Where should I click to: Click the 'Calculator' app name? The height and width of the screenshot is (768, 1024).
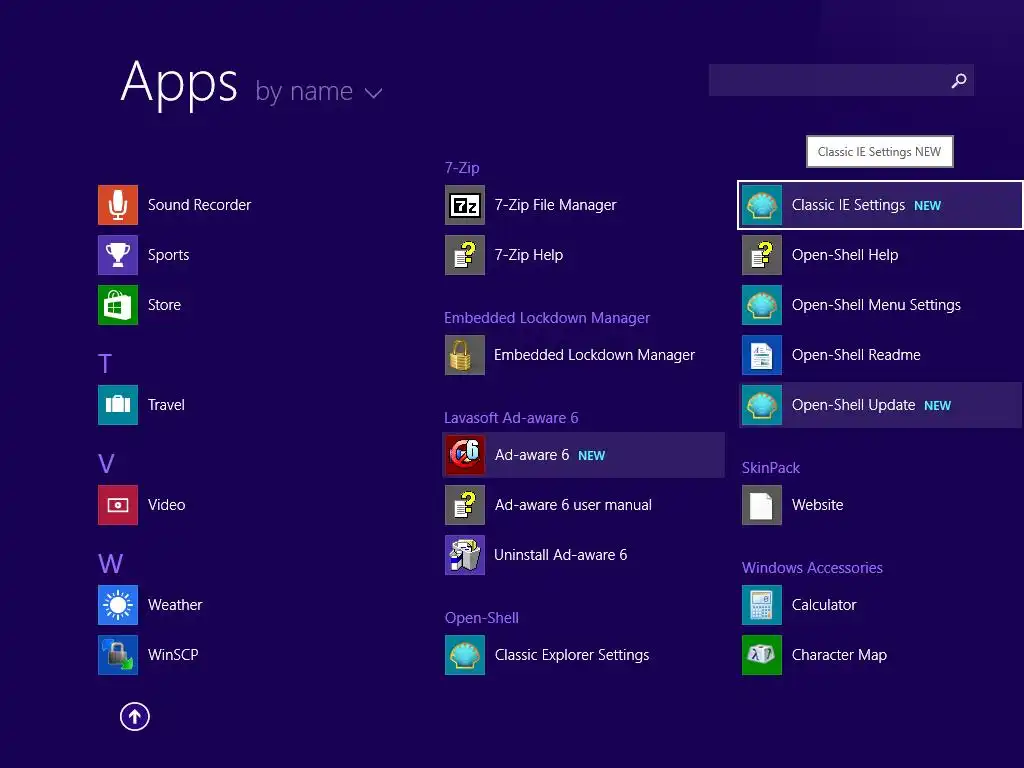[824, 605]
